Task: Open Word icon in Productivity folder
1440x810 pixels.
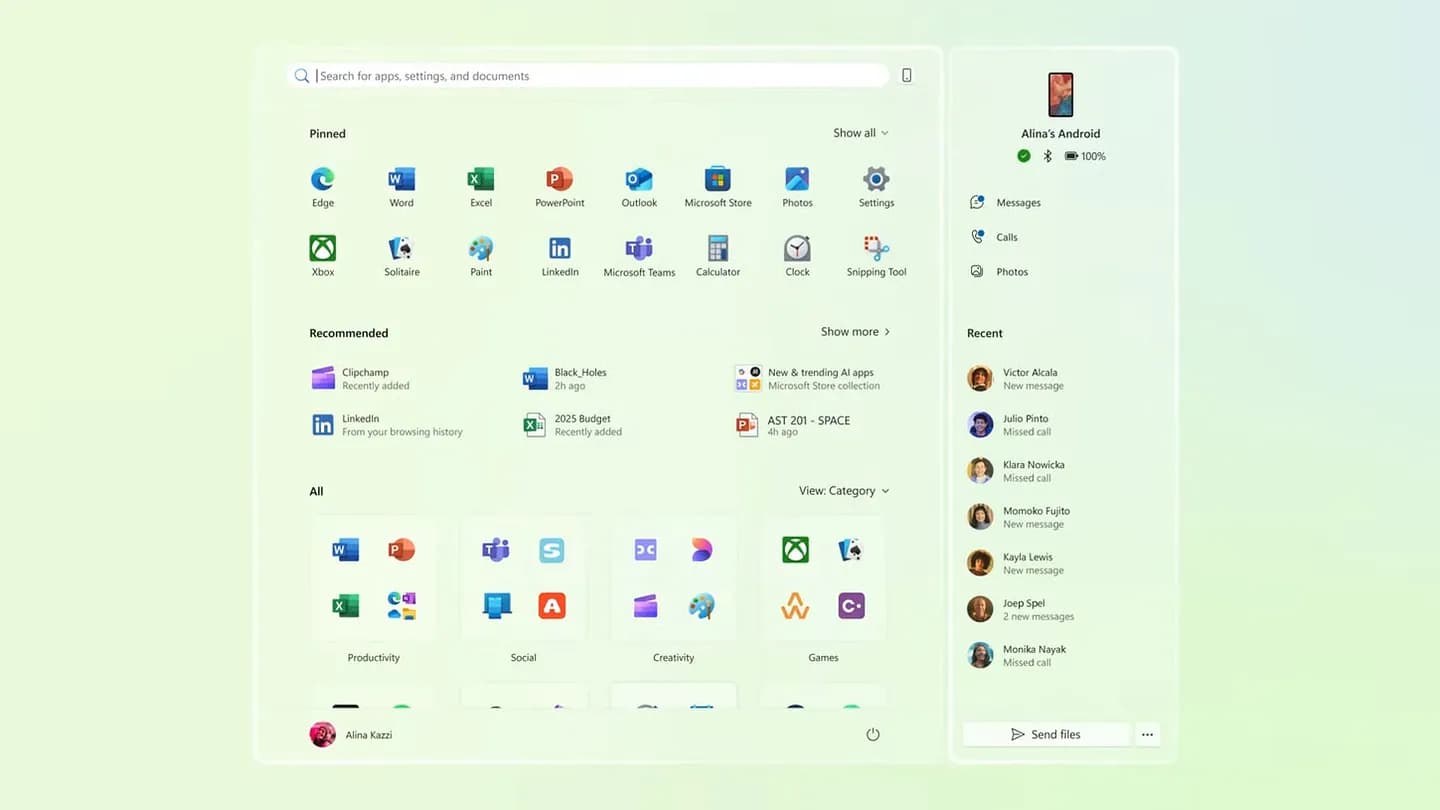Action: (x=345, y=550)
